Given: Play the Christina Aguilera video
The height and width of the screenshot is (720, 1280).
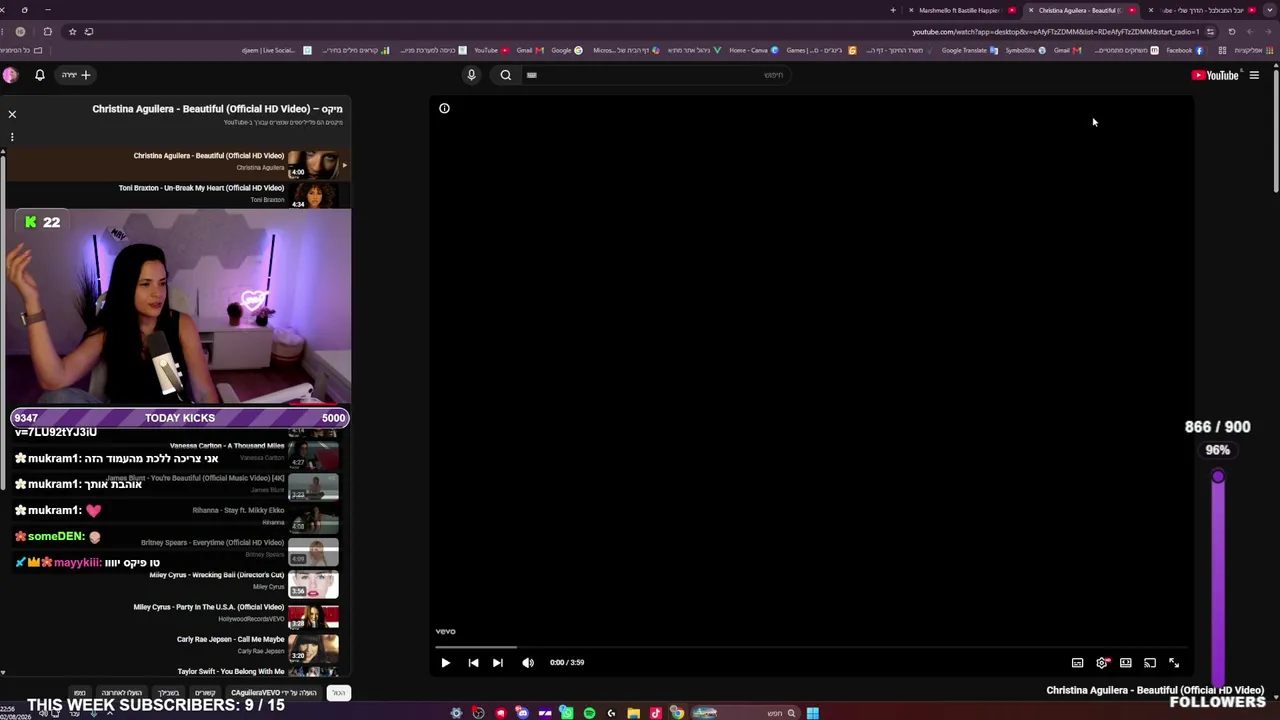Looking at the screenshot, I should click(x=446, y=662).
